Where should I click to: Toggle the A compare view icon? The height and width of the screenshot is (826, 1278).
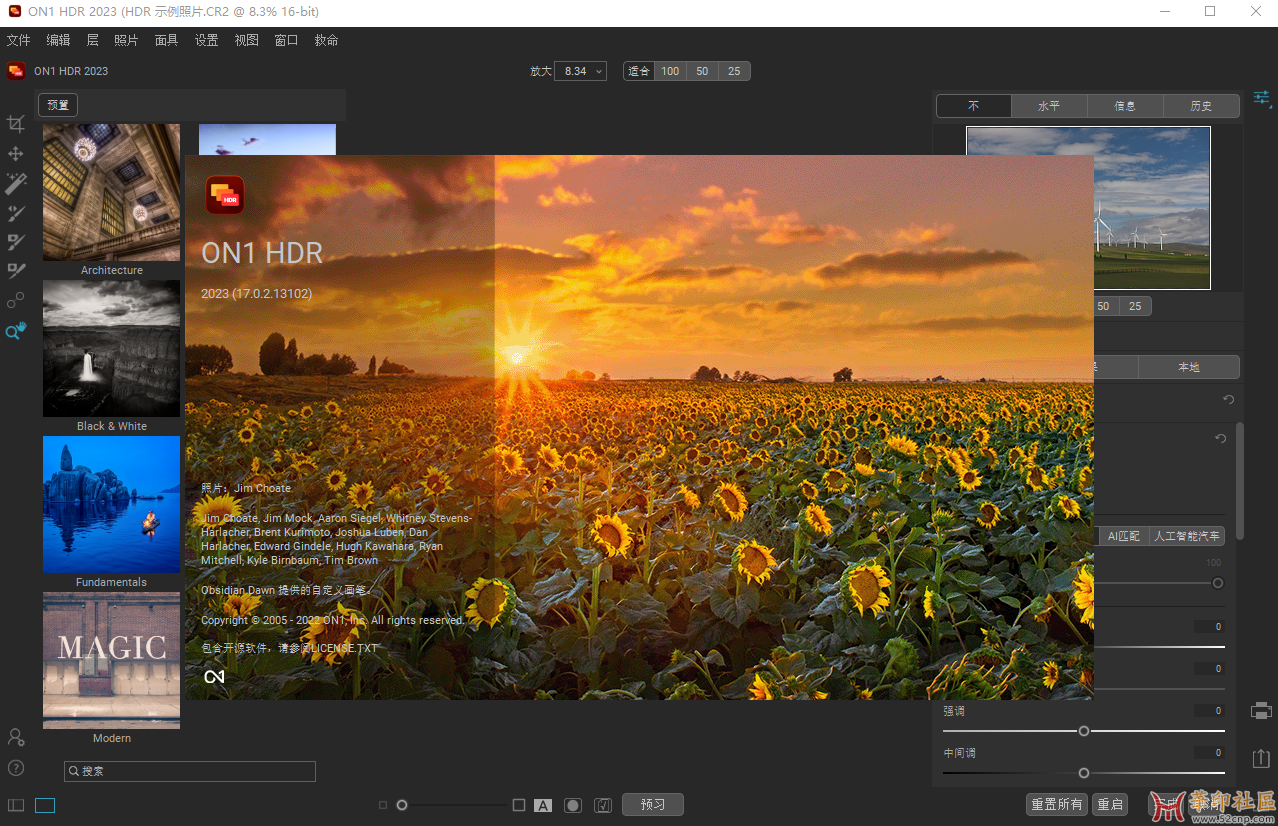point(543,805)
